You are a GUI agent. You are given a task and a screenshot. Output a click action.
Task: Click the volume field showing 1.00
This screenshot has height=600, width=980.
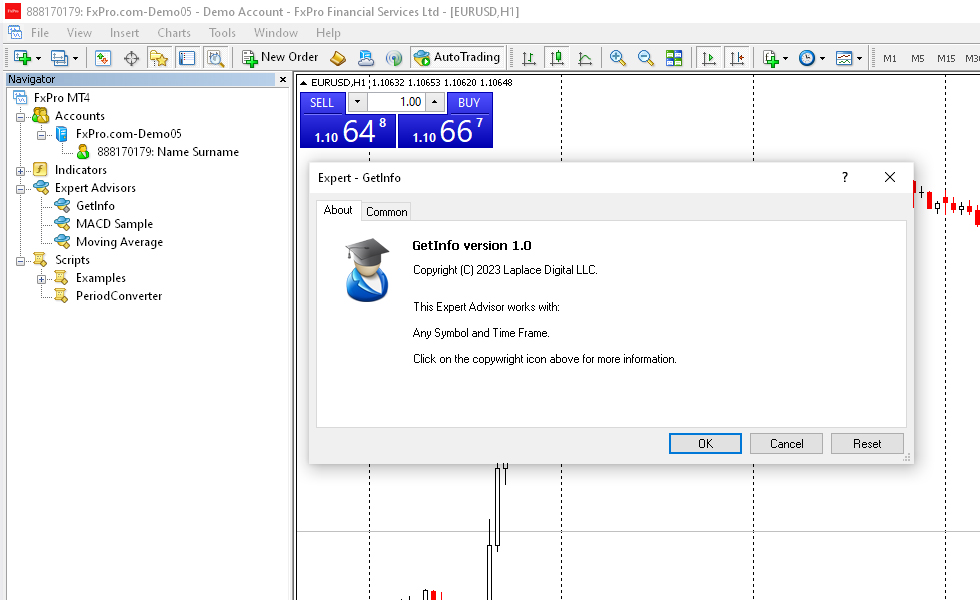(396, 102)
